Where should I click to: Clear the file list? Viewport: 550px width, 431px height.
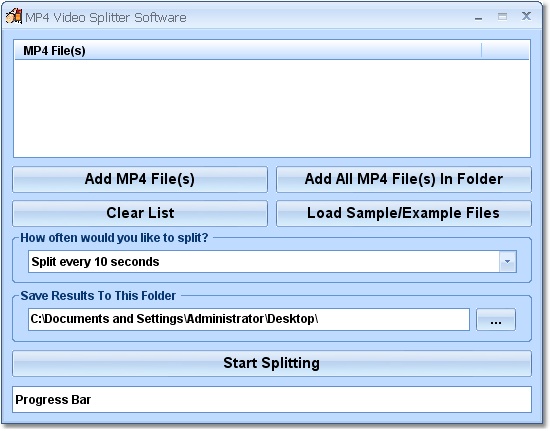tap(140, 213)
